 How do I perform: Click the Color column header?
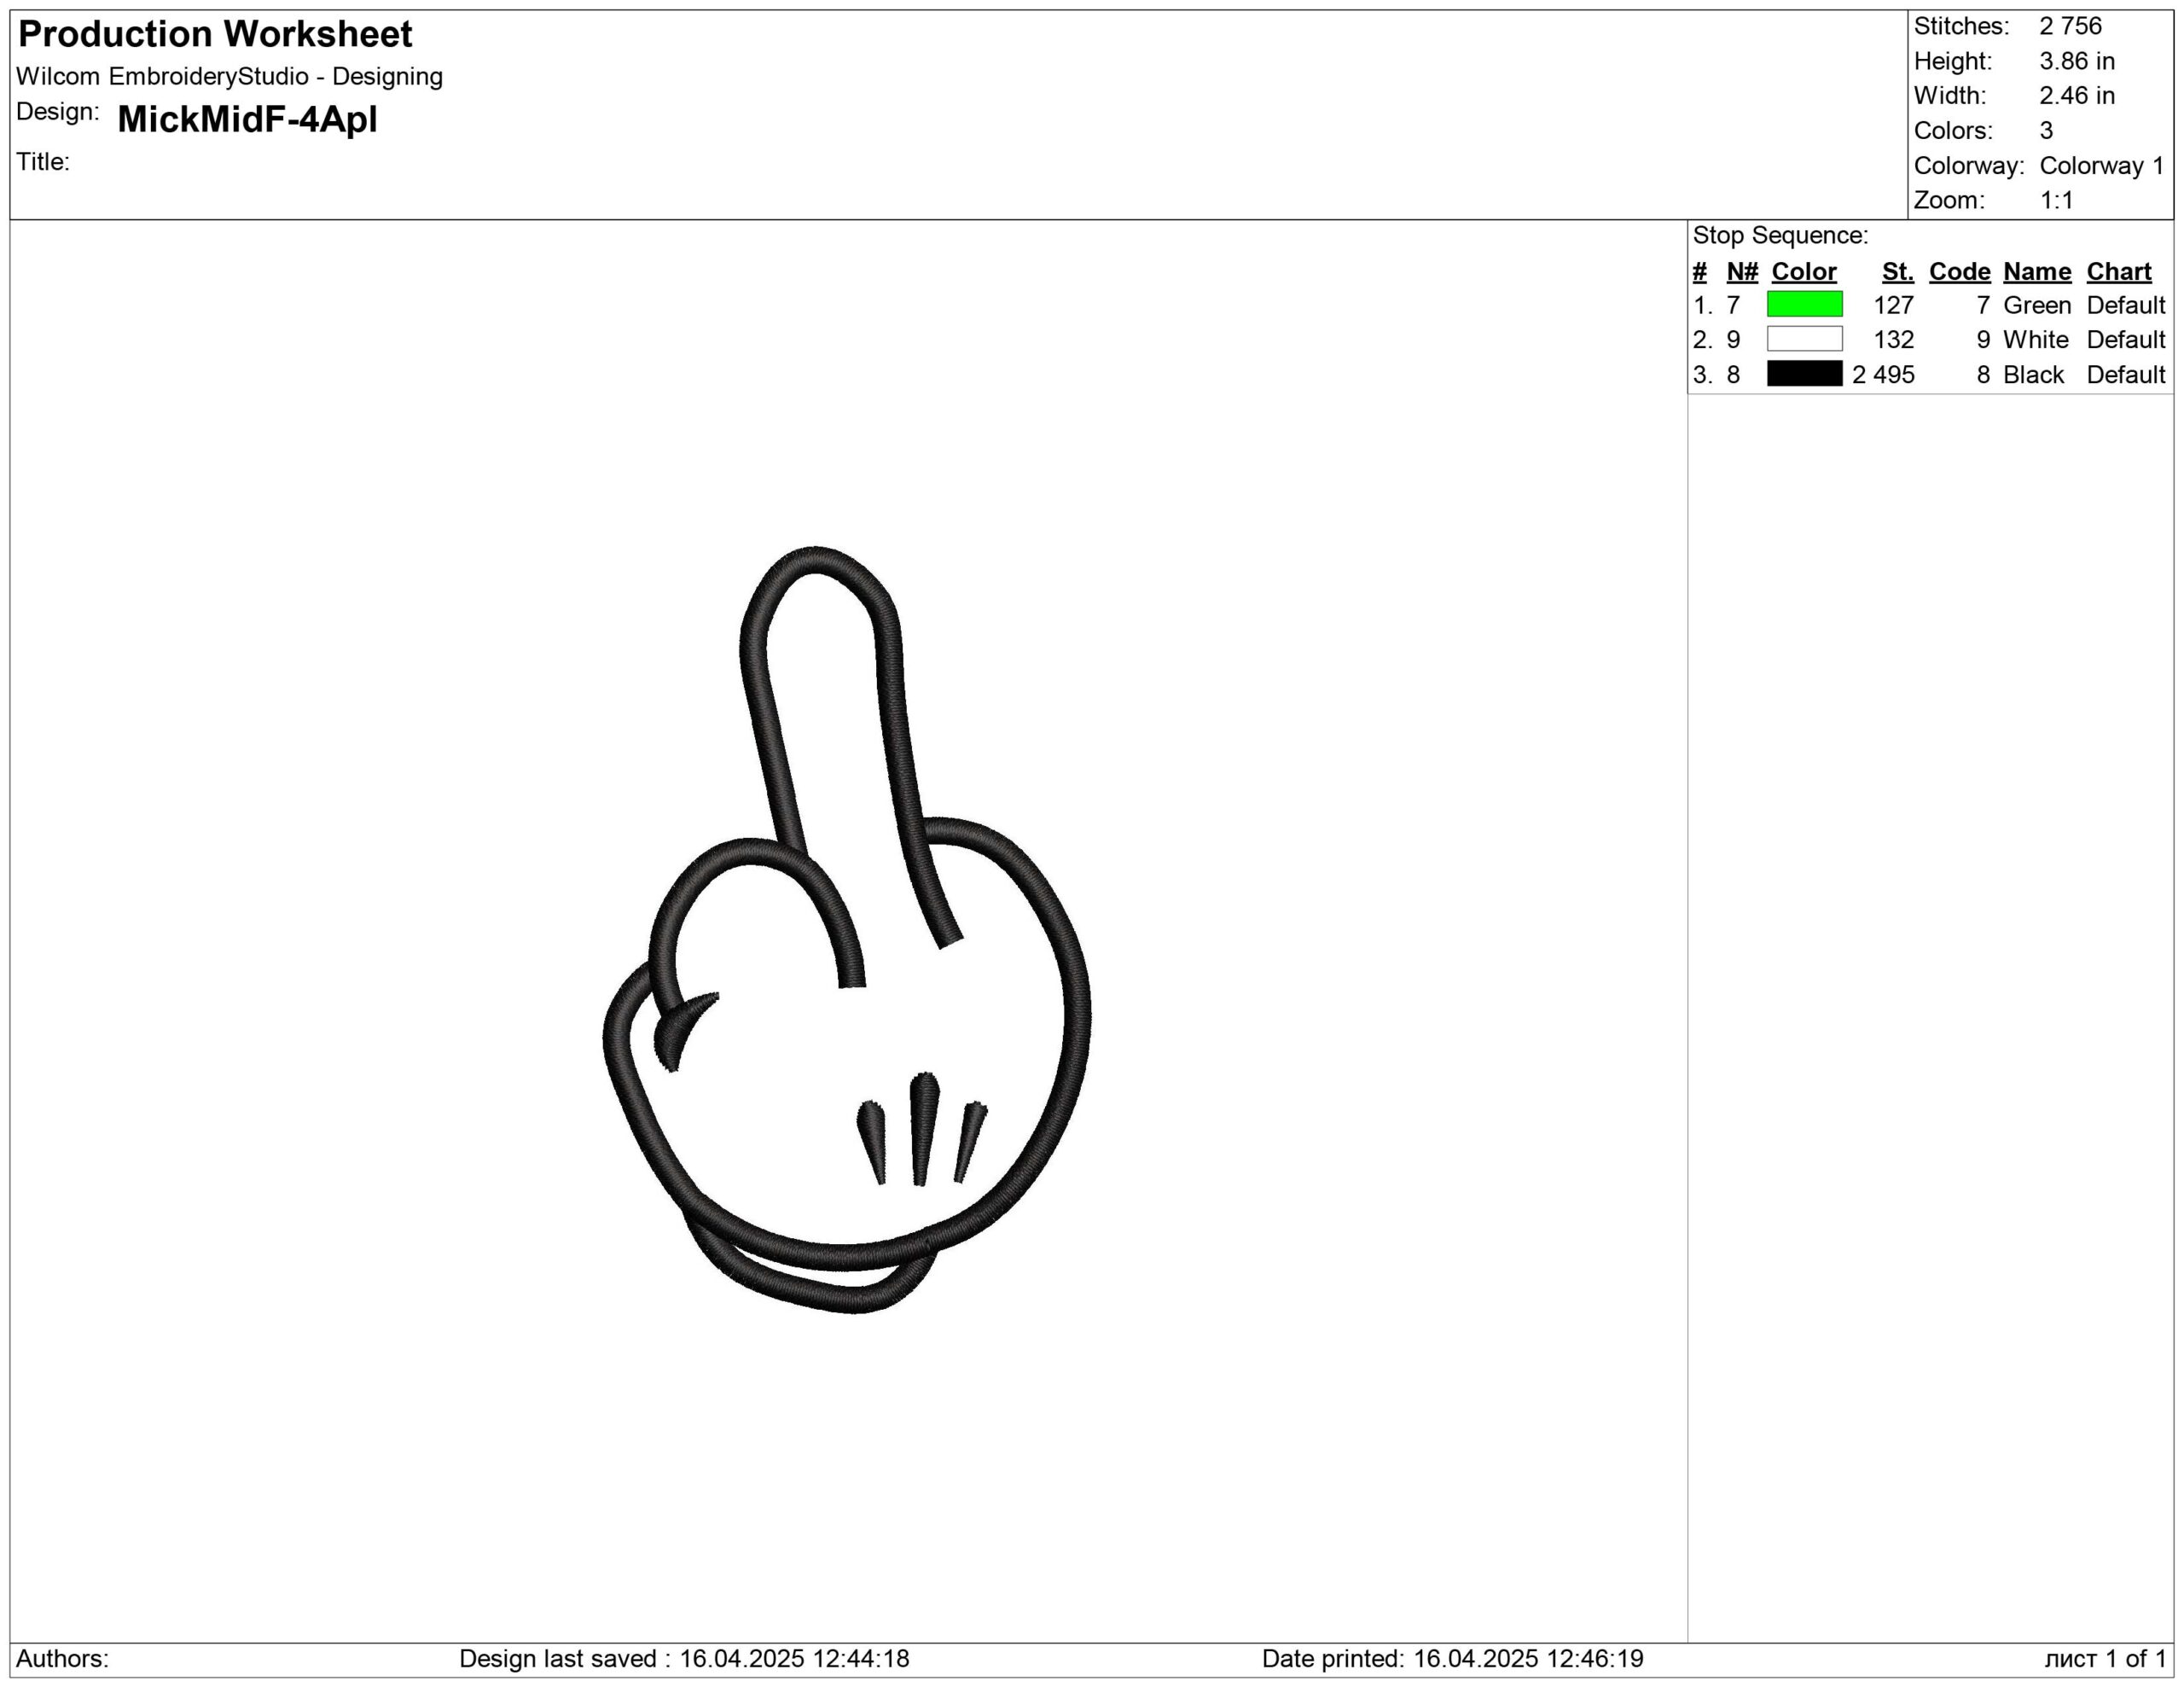[x=1803, y=272]
